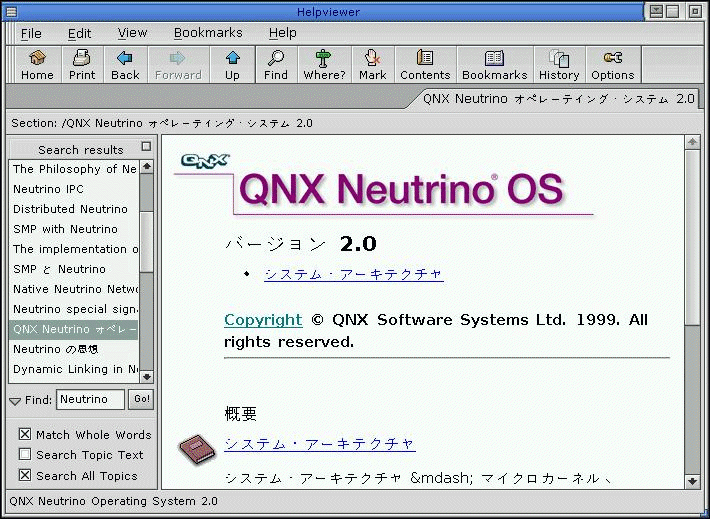Click the Forward arrow toolbar icon
Image resolution: width=710 pixels, height=519 pixels.
click(178, 65)
